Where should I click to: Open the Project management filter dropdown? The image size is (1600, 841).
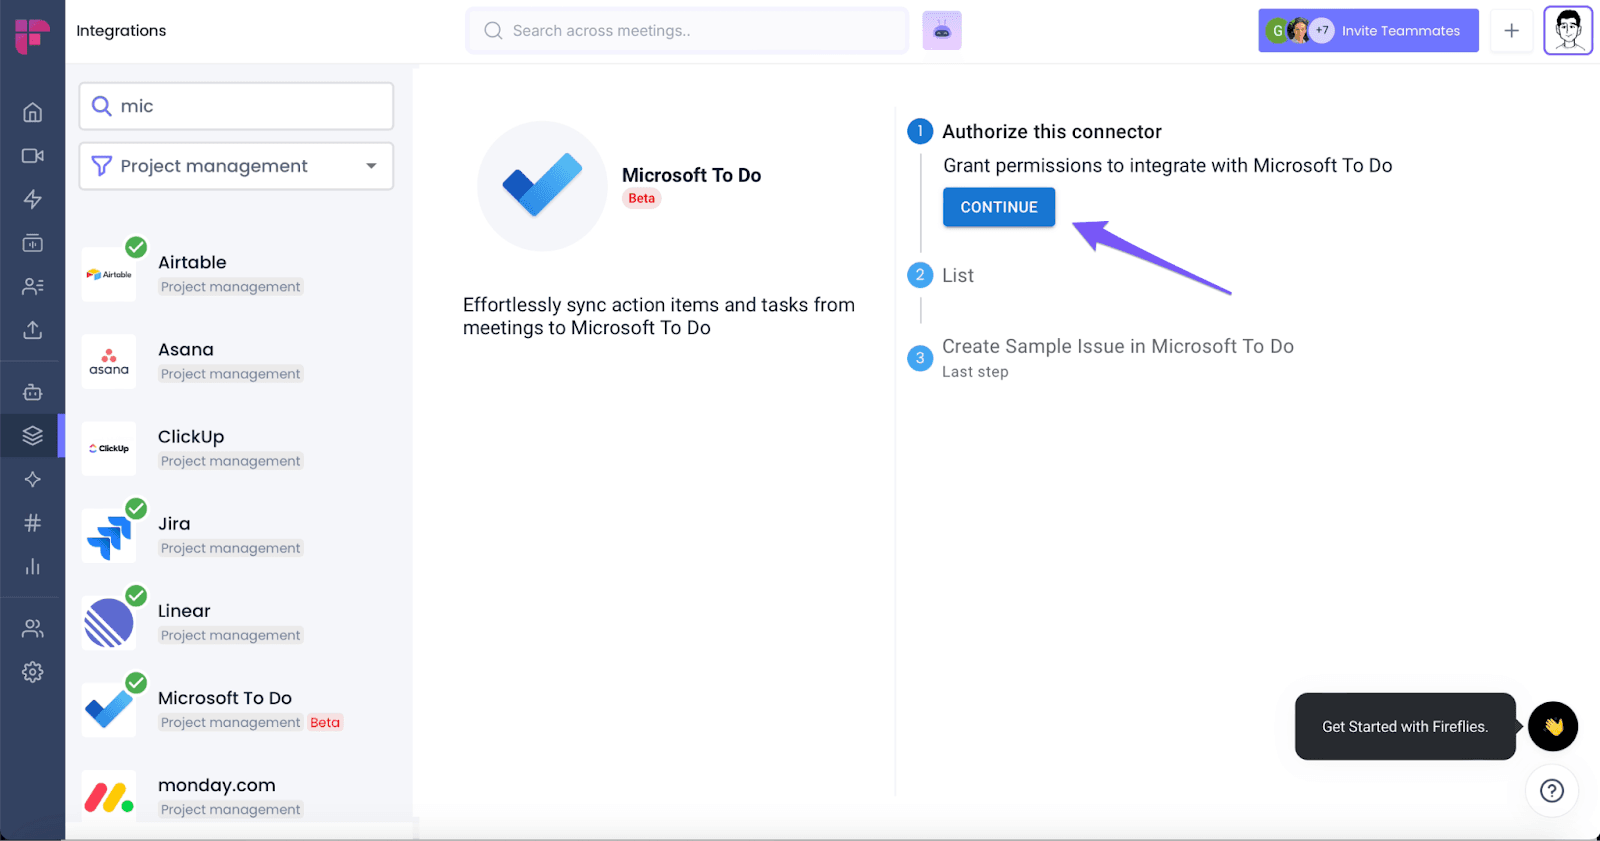[236, 166]
